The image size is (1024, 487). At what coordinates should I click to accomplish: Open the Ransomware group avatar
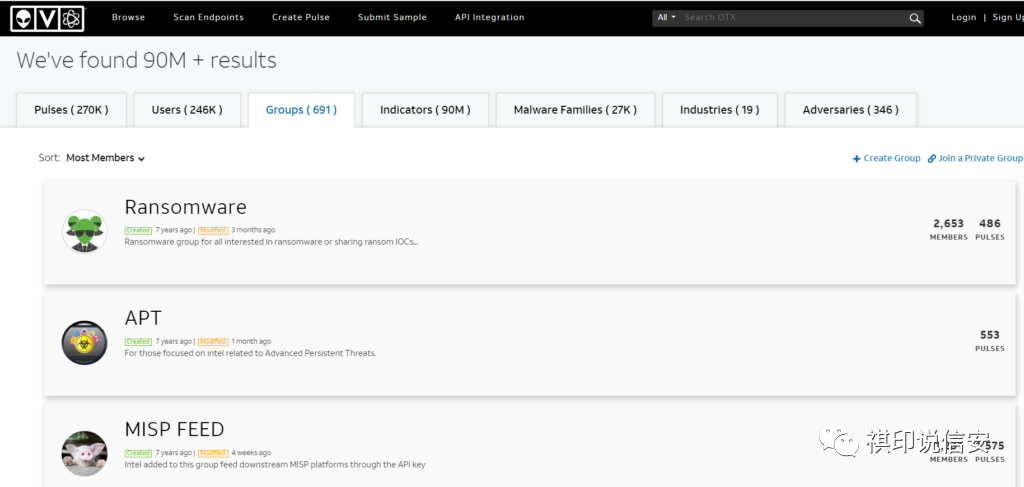tap(84, 231)
